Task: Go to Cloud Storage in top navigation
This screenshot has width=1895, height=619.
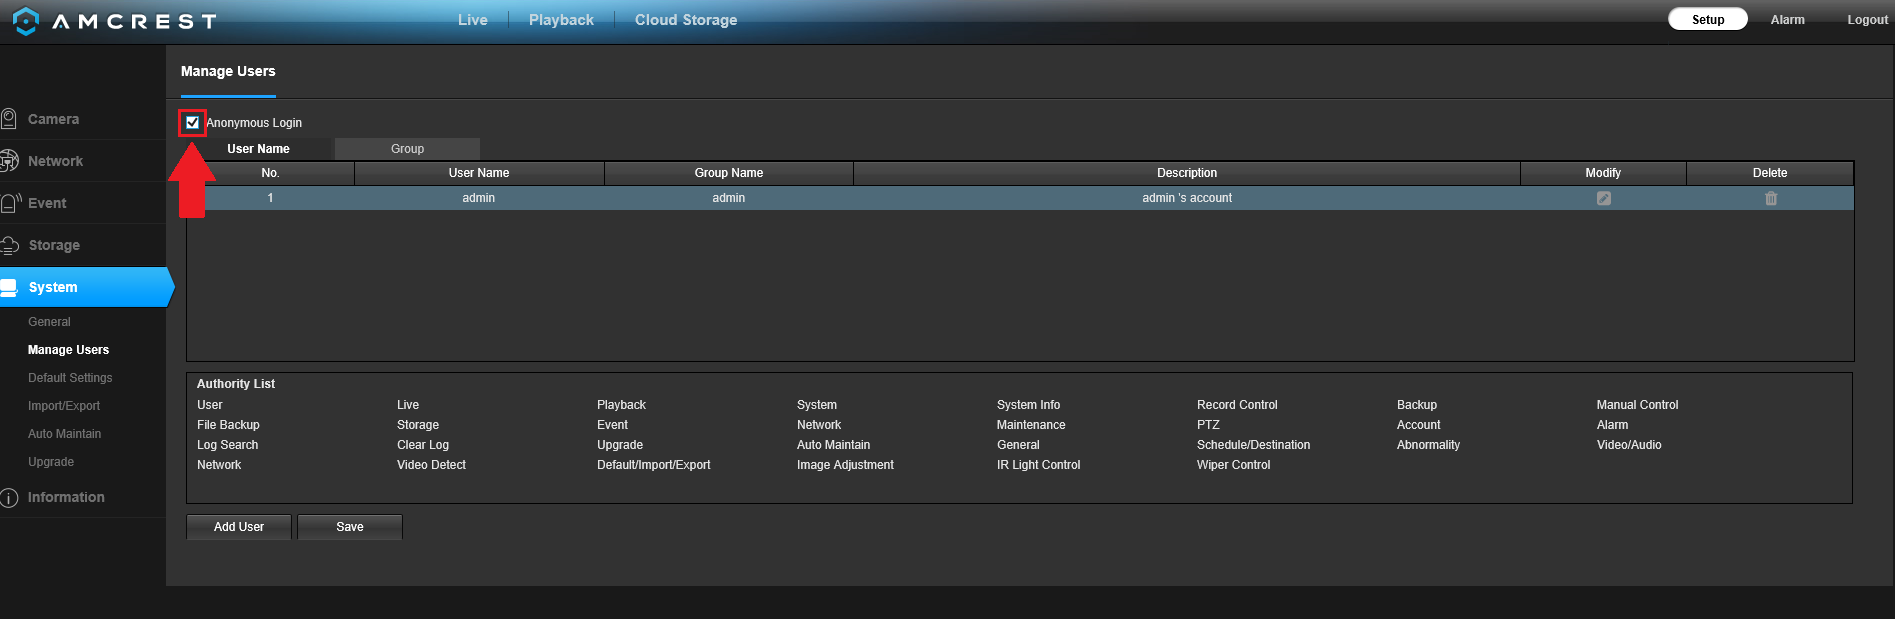Action: pyautogui.click(x=685, y=20)
